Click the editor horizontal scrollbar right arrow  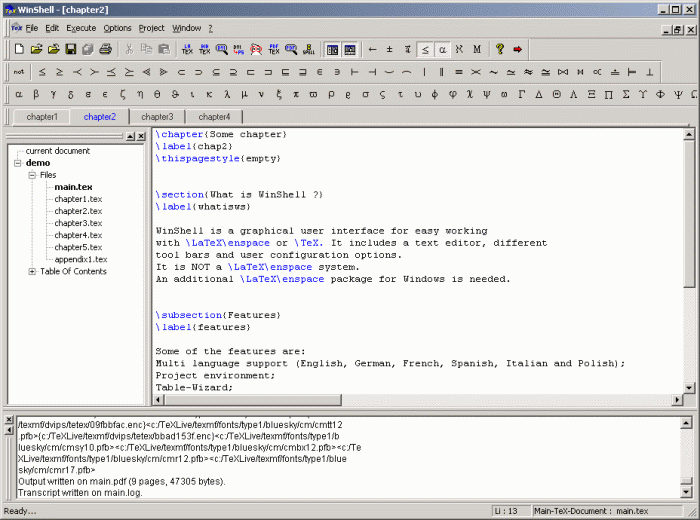tap(678, 400)
